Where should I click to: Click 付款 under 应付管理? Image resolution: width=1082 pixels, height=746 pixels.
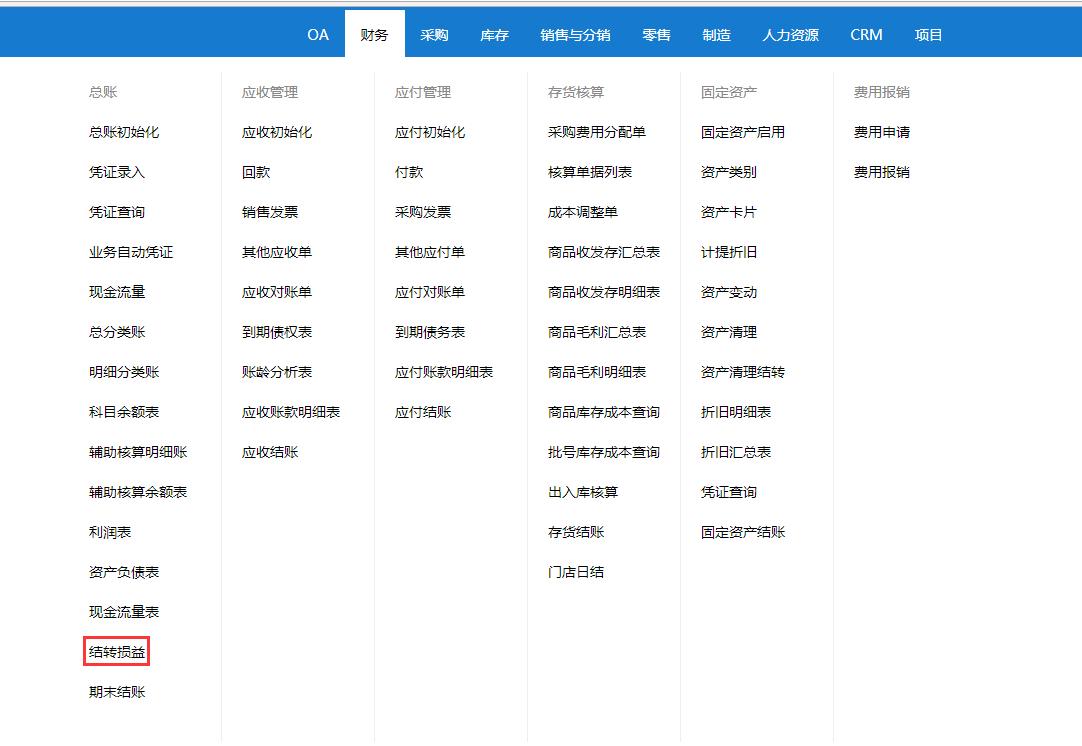click(x=409, y=172)
